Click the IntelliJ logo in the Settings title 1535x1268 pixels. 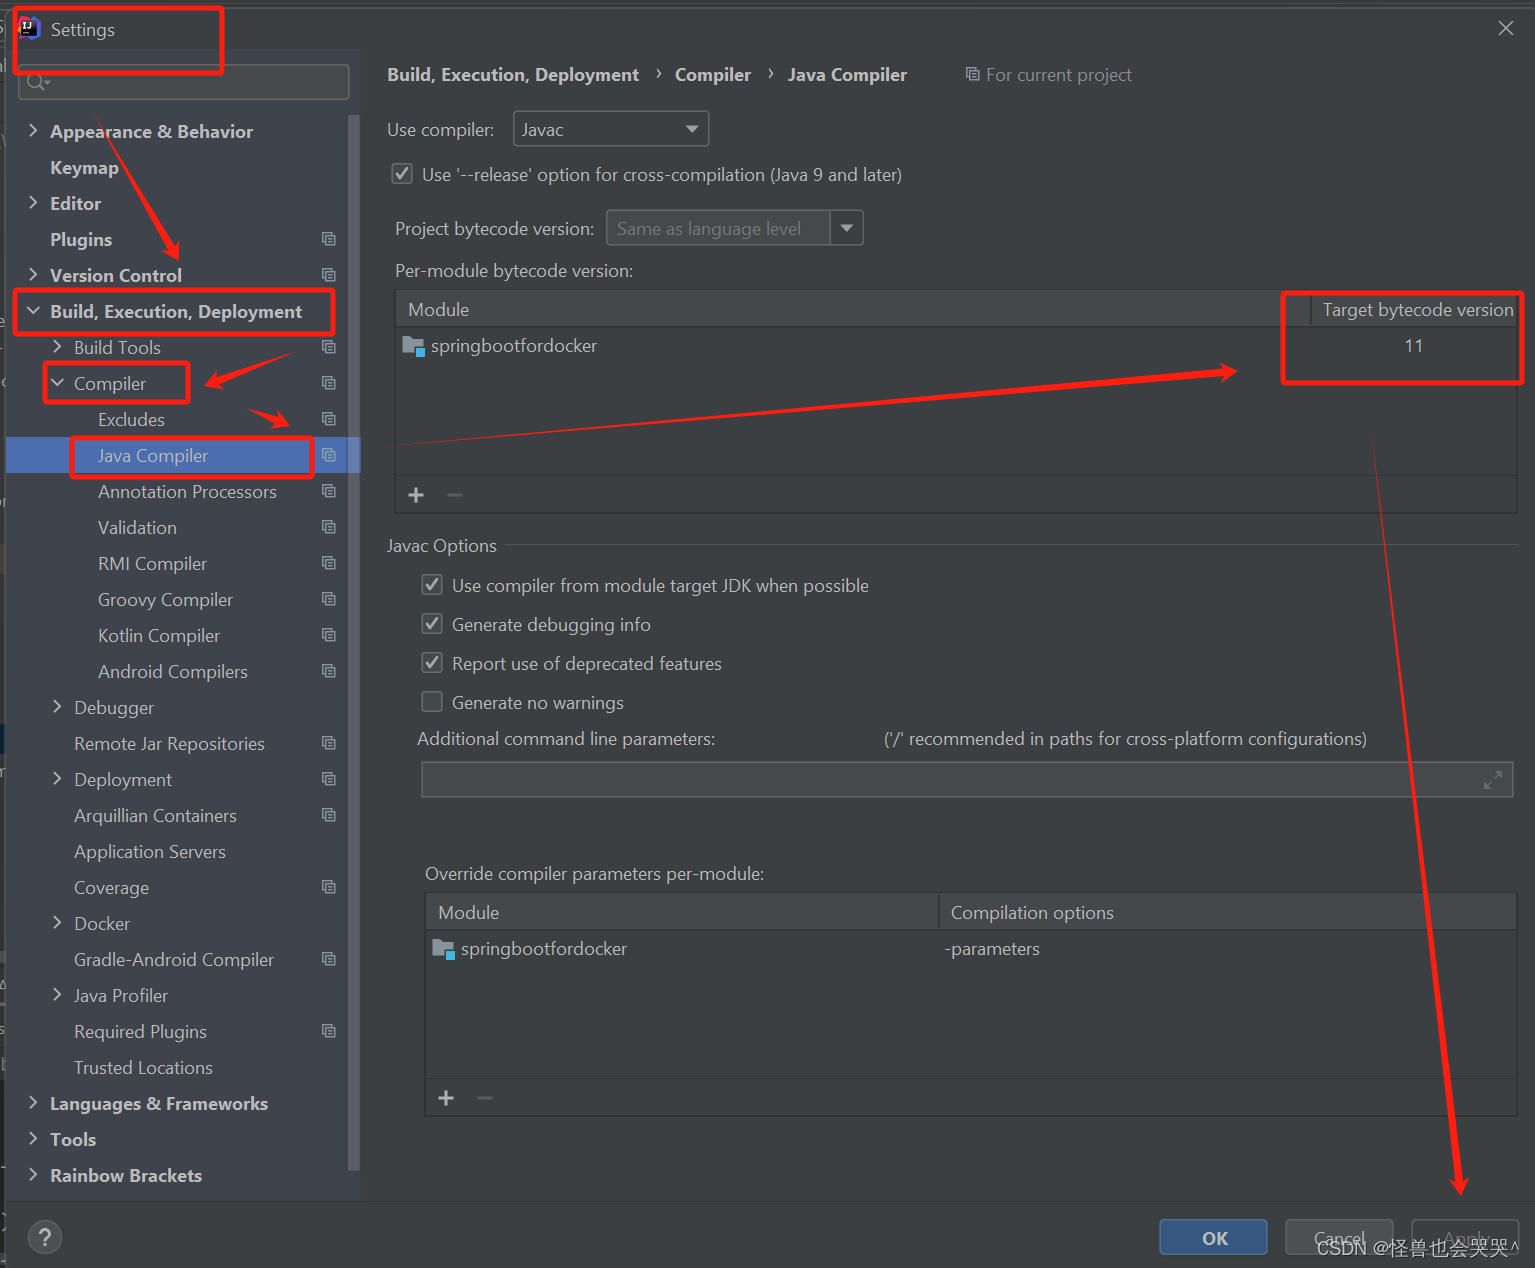pyautogui.click(x=28, y=27)
